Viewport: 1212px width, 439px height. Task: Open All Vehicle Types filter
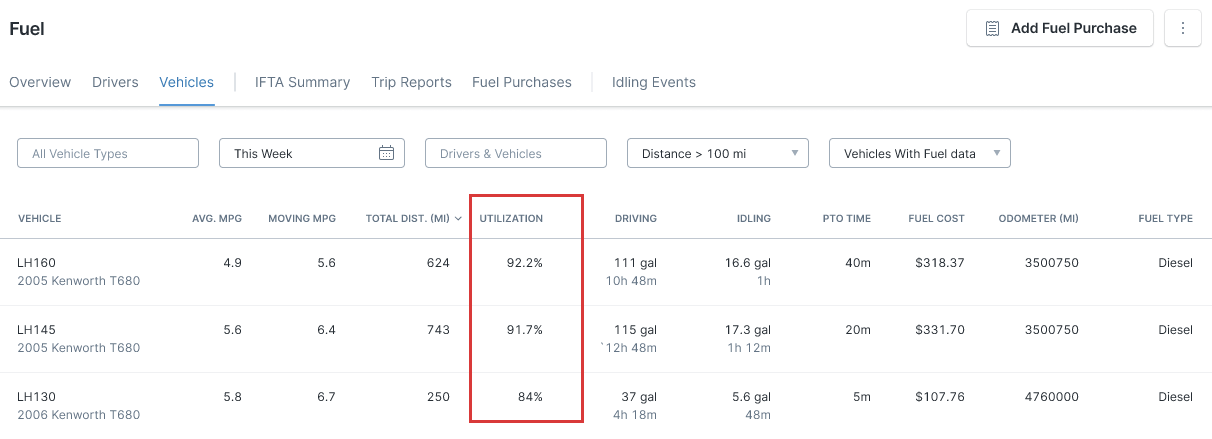108,153
